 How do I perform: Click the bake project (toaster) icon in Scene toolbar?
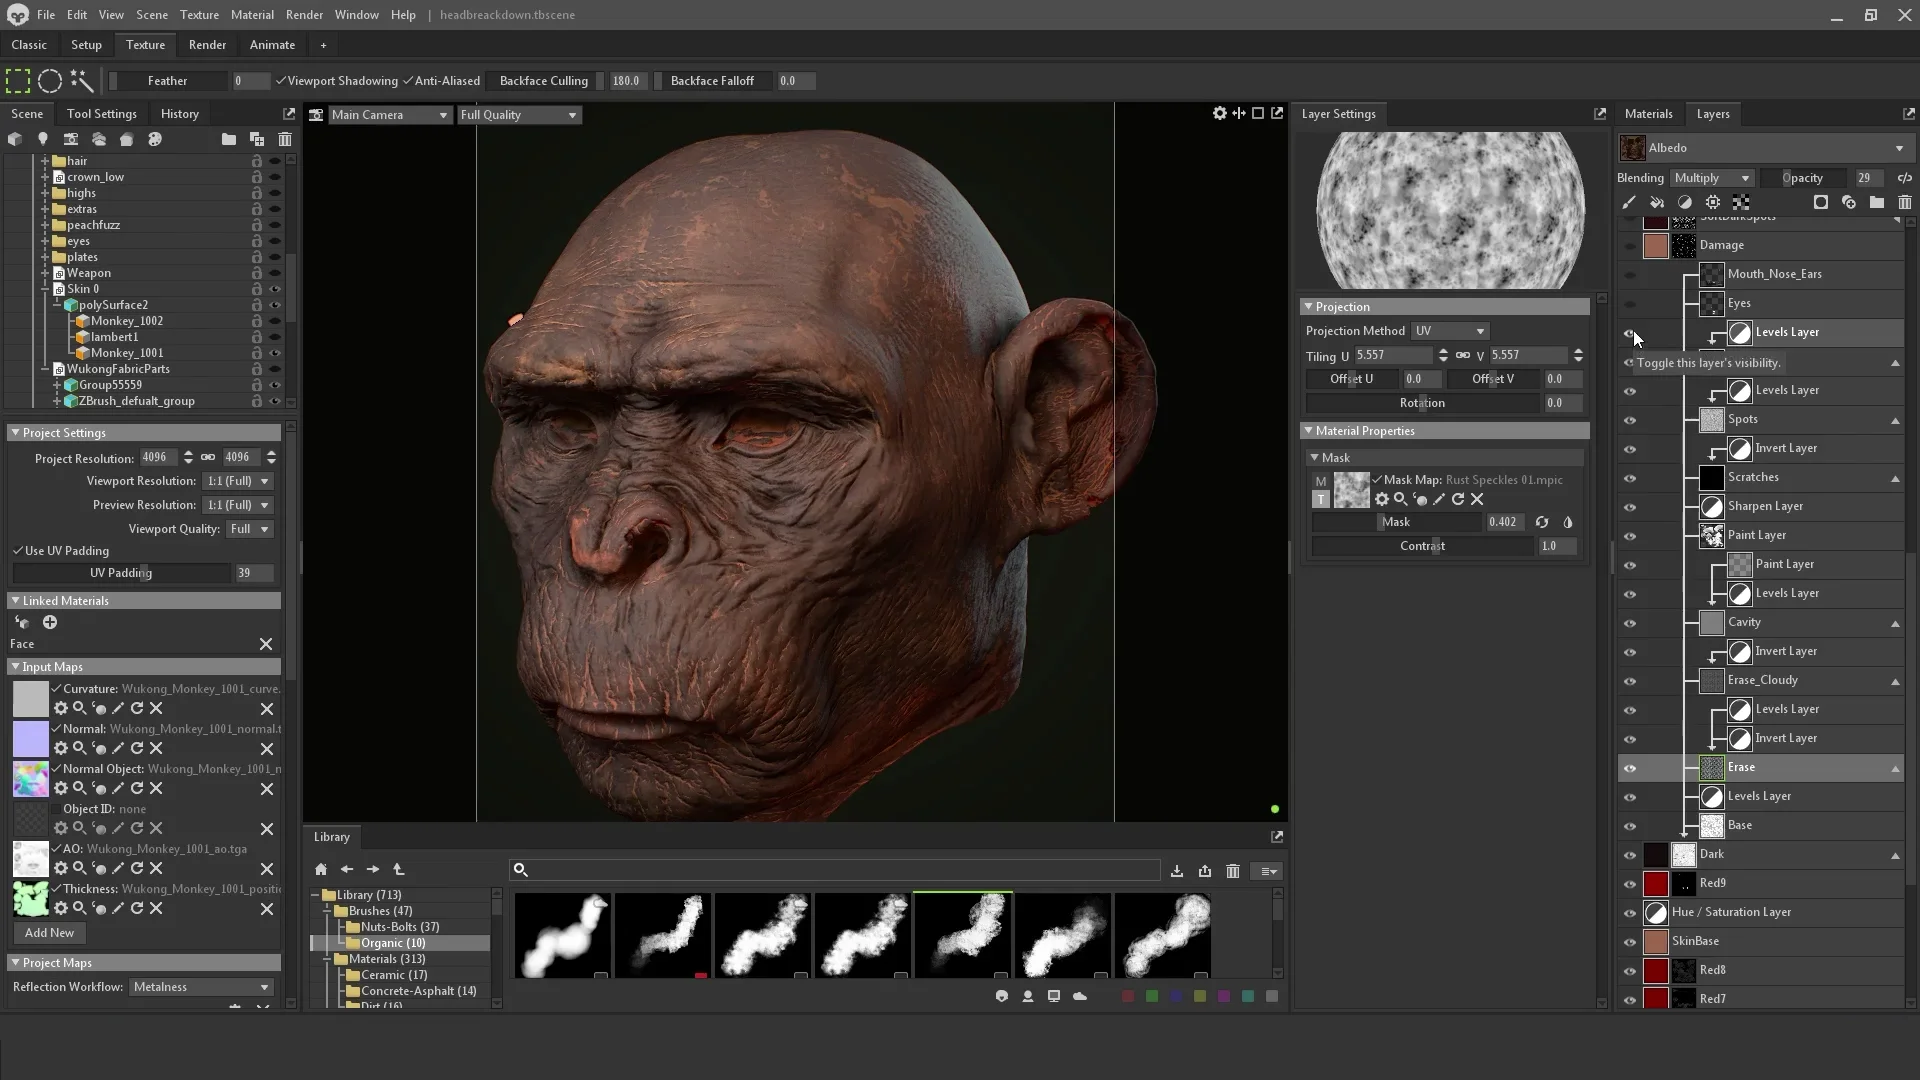tap(127, 139)
